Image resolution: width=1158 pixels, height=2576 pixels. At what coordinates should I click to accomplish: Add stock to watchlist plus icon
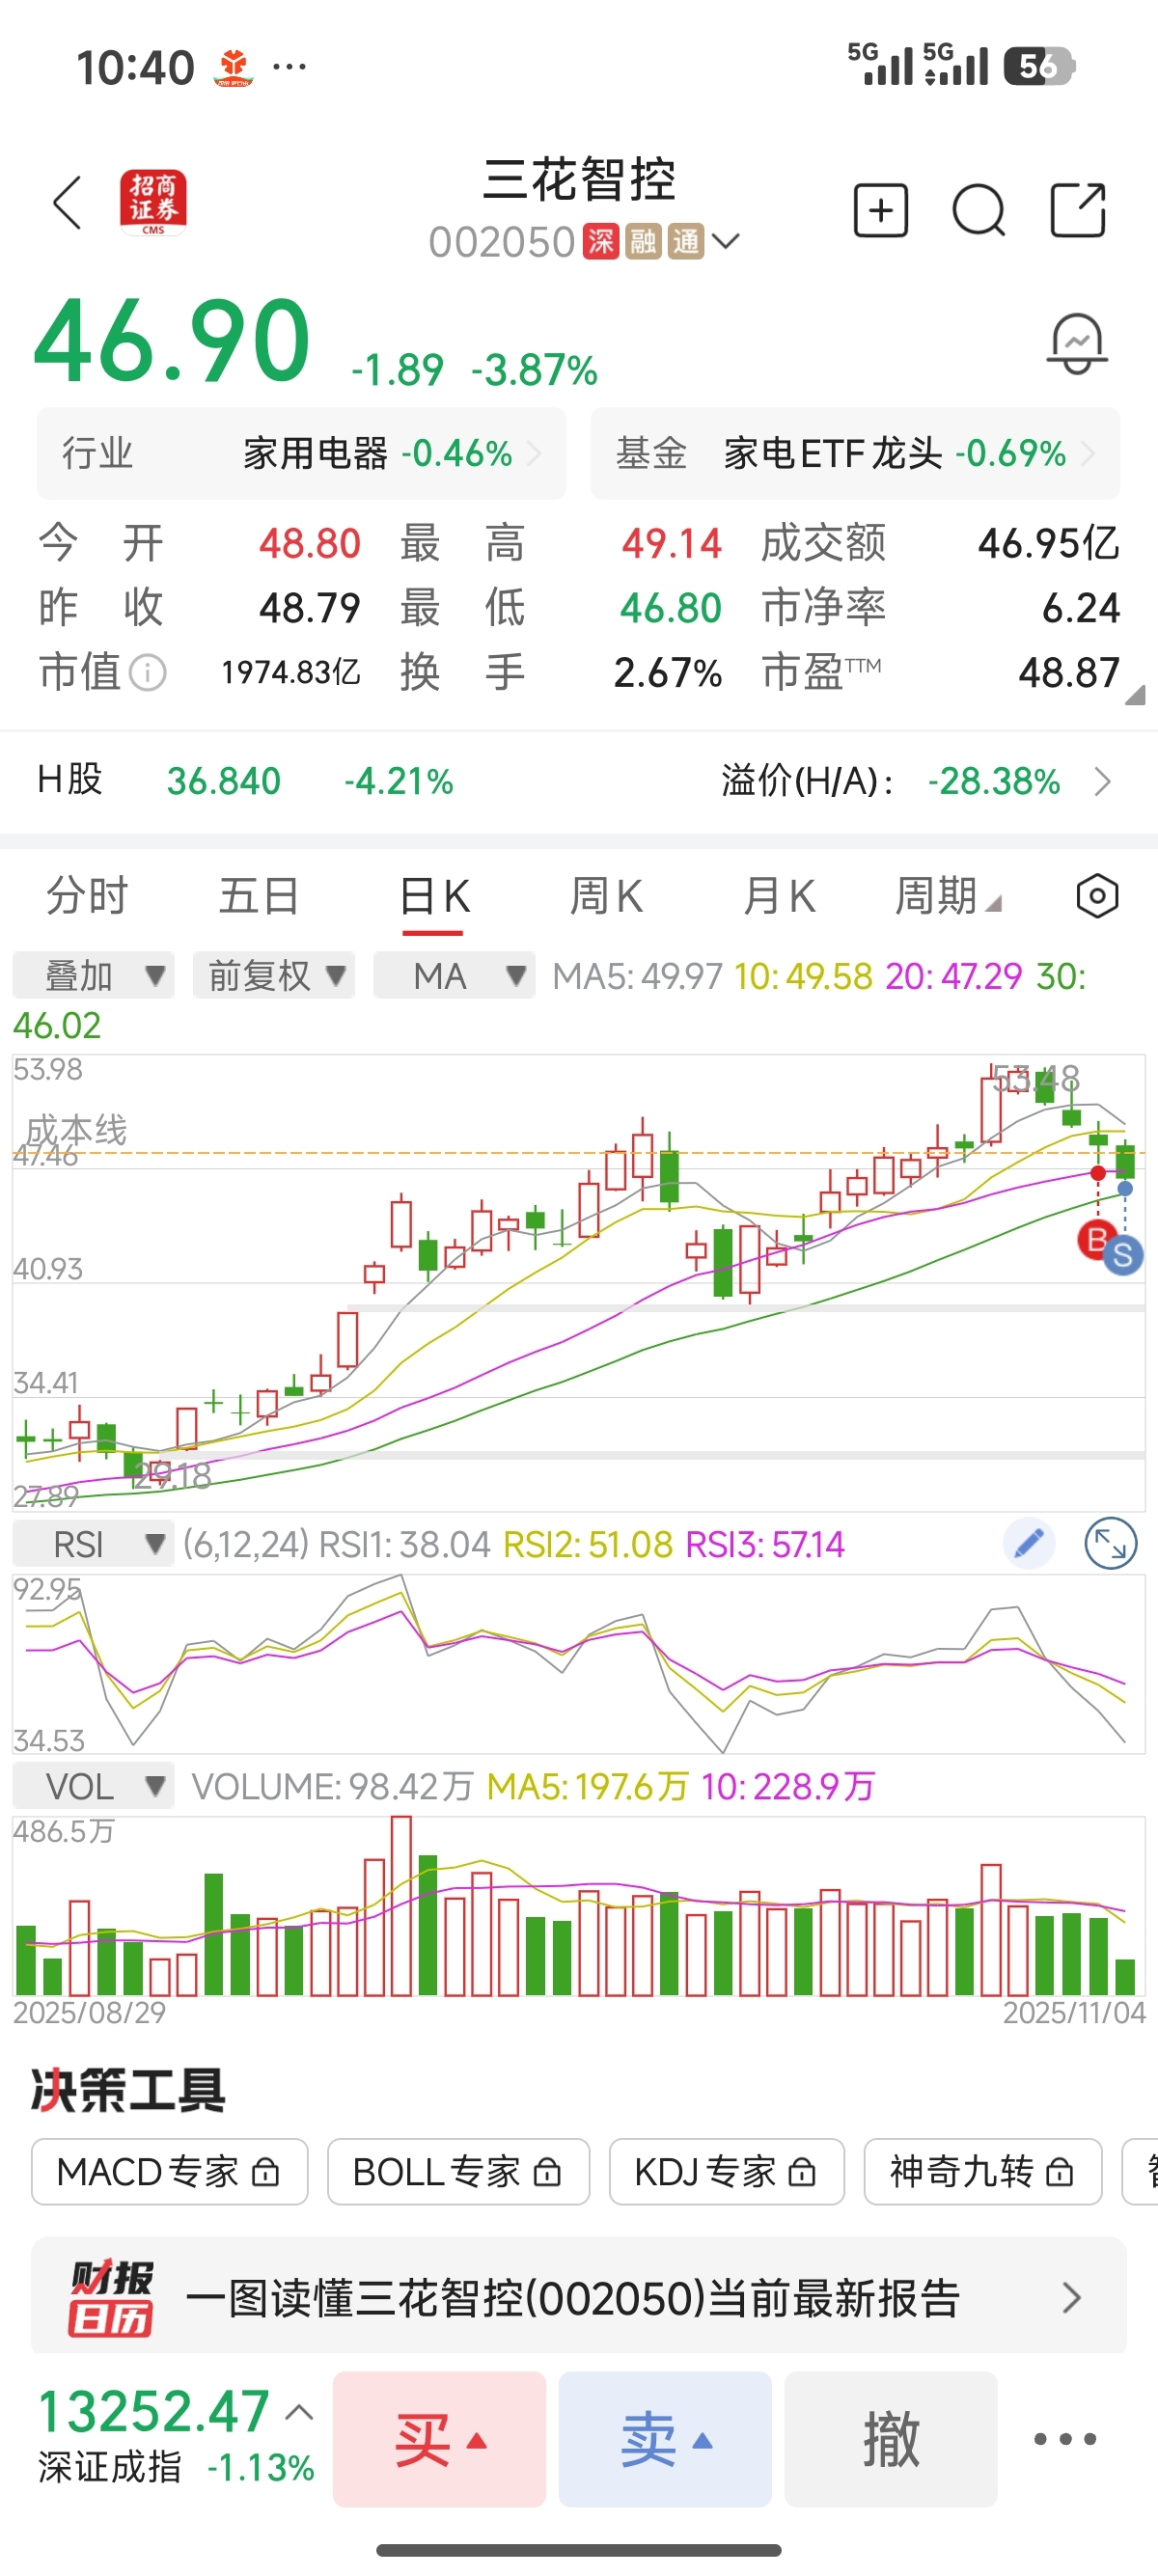(x=881, y=210)
